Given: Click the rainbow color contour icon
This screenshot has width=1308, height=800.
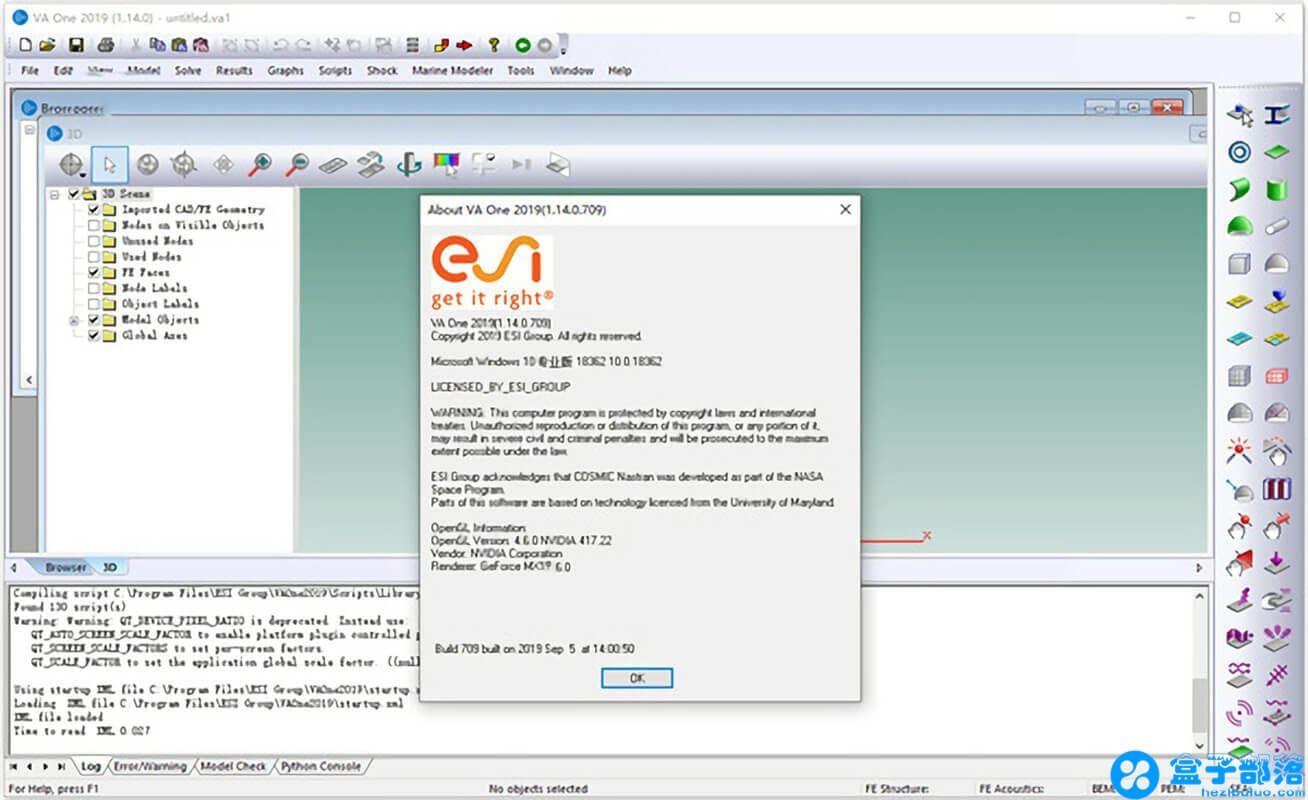Looking at the screenshot, I should [446, 165].
